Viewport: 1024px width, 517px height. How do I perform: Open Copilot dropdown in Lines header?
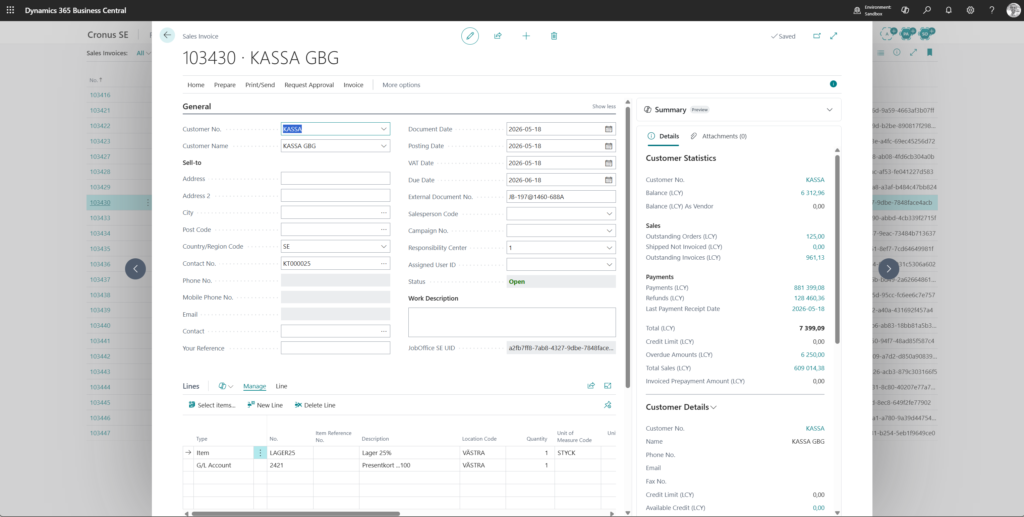pos(226,386)
